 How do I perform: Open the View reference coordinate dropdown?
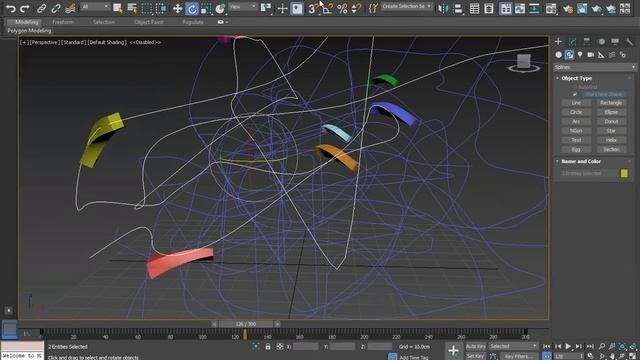coord(242,7)
